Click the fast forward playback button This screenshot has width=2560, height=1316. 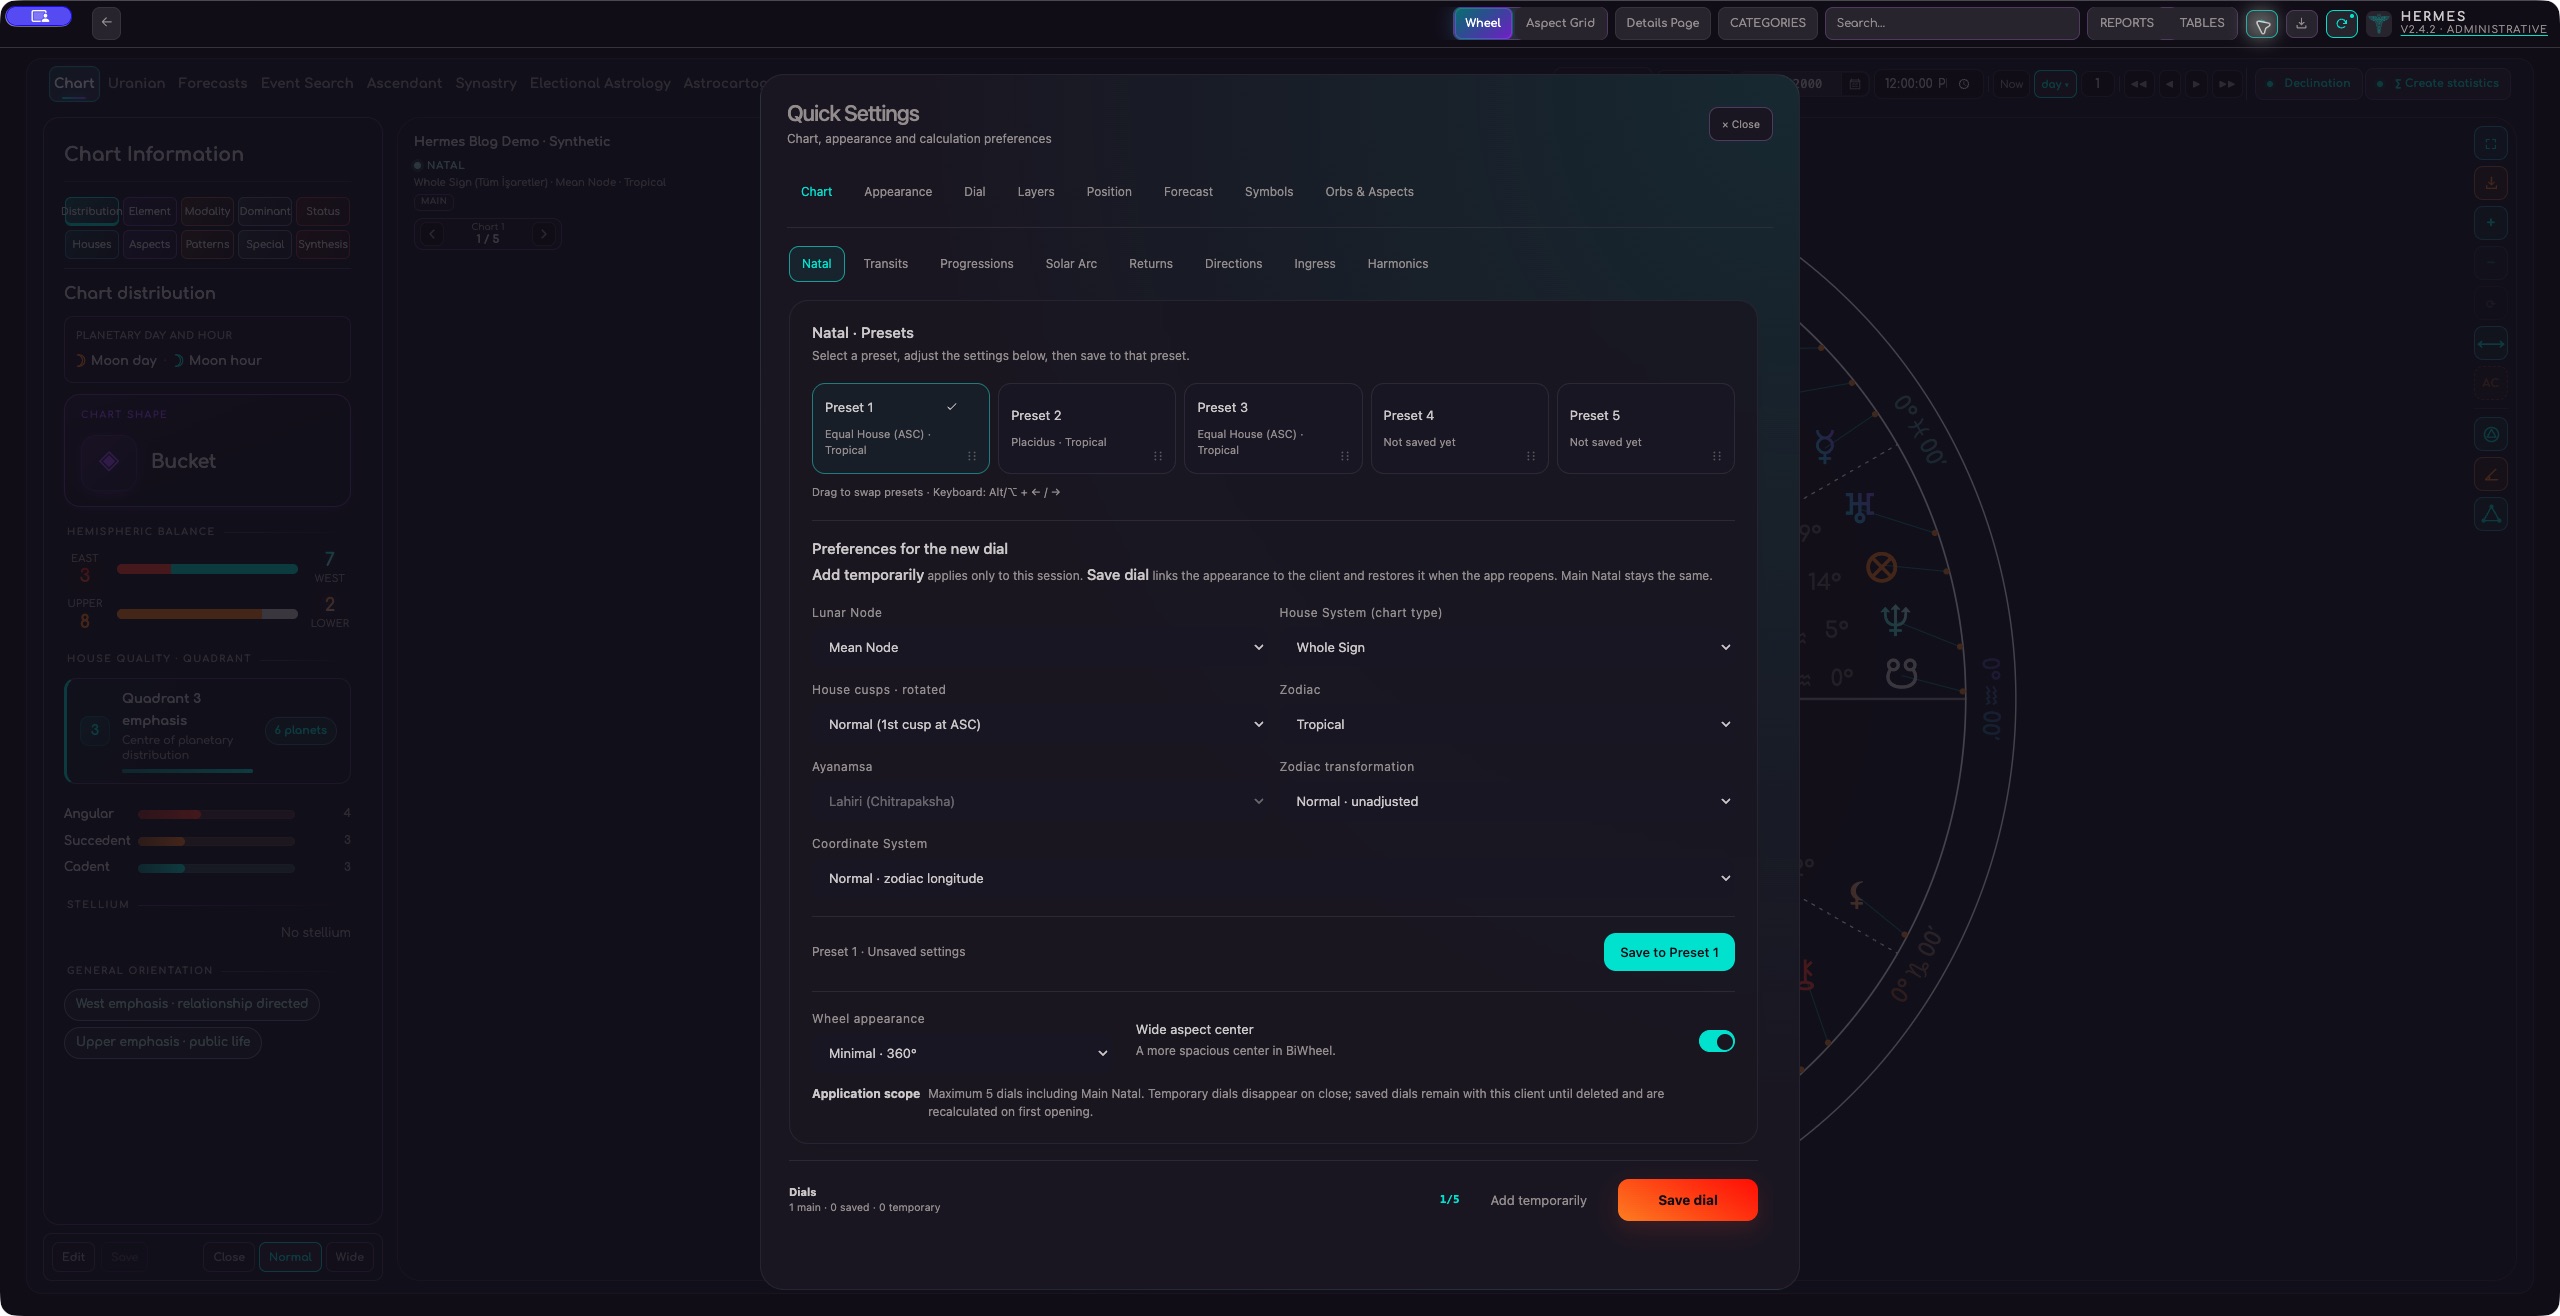point(2226,84)
